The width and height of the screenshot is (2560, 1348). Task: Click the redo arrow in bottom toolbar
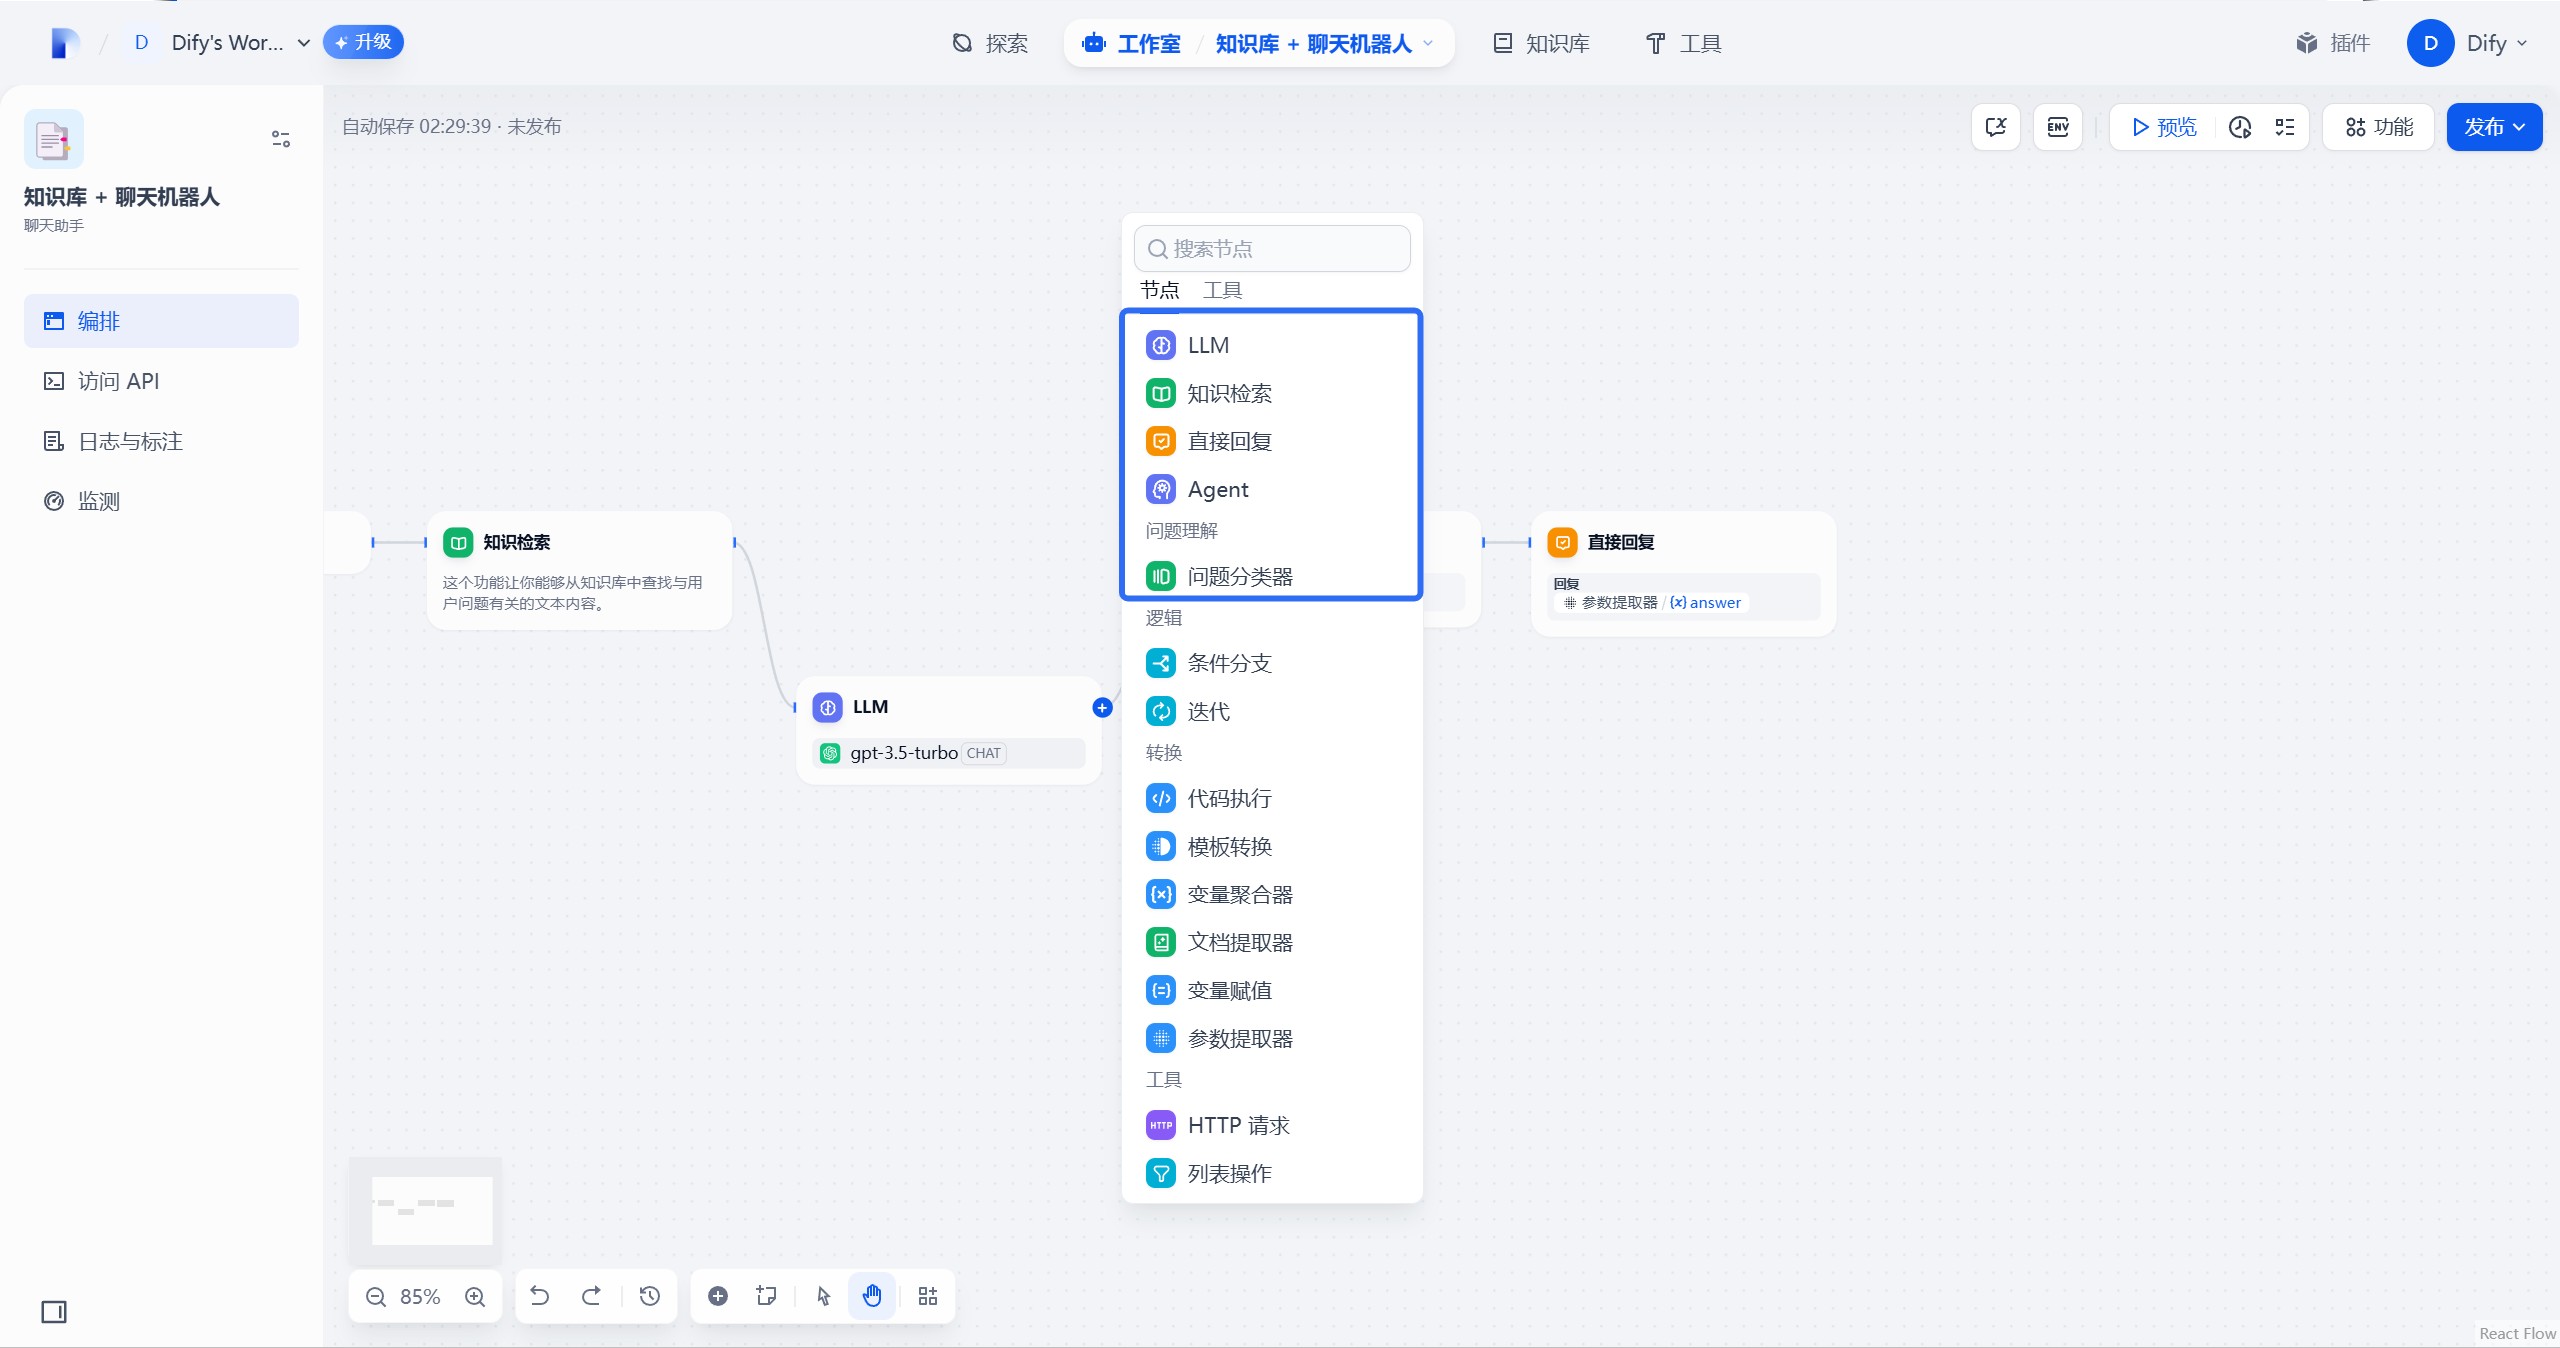pos(592,1296)
